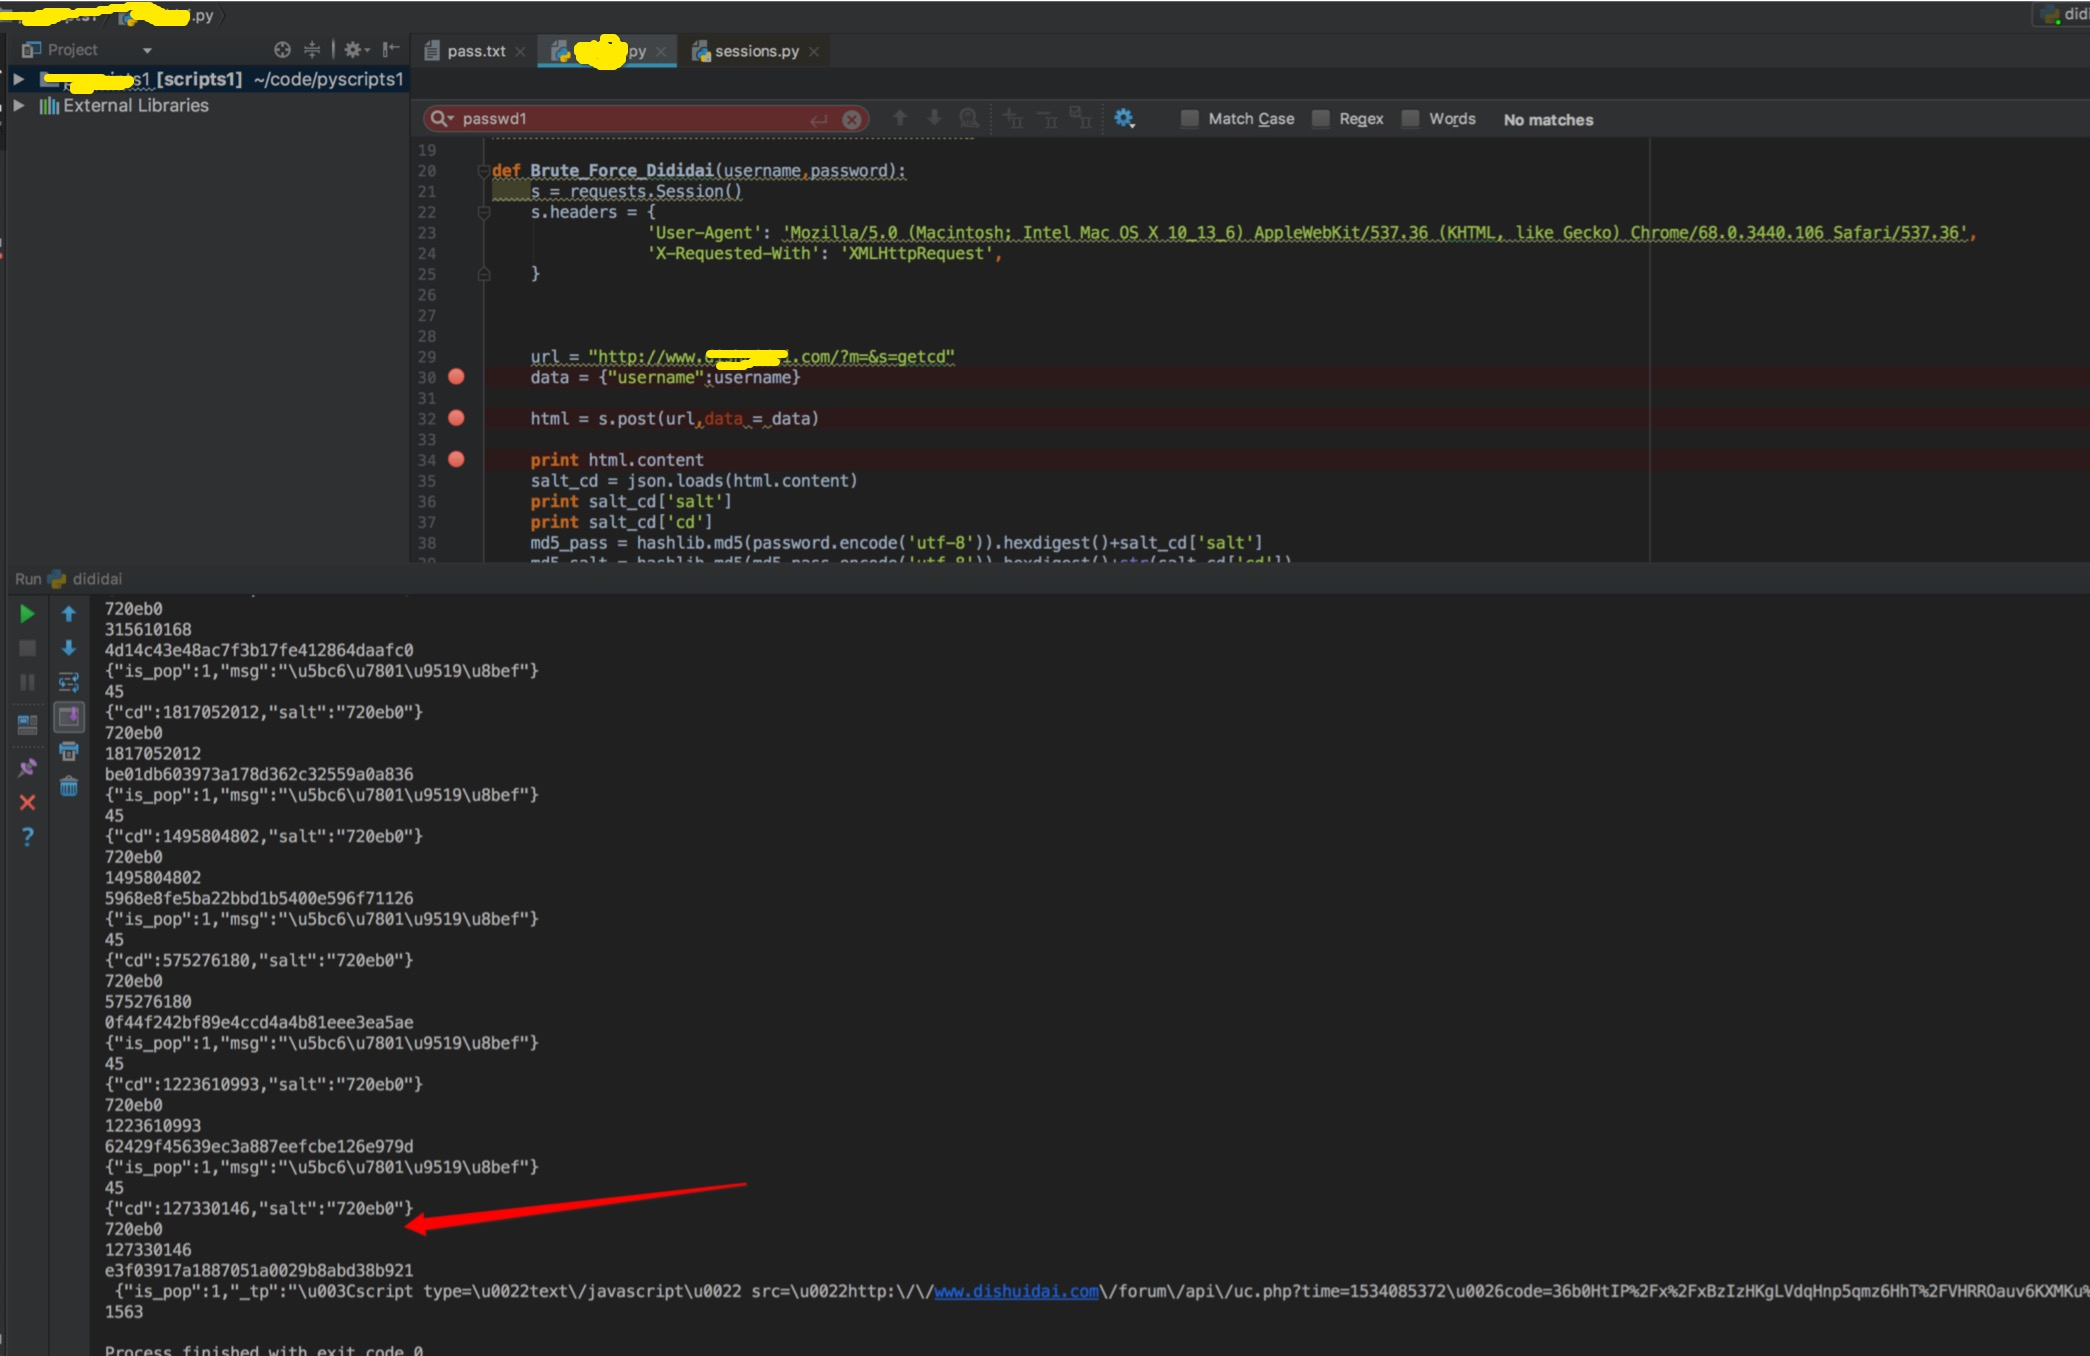
Task: Enable the Match Case checkbox
Action: [1189, 119]
